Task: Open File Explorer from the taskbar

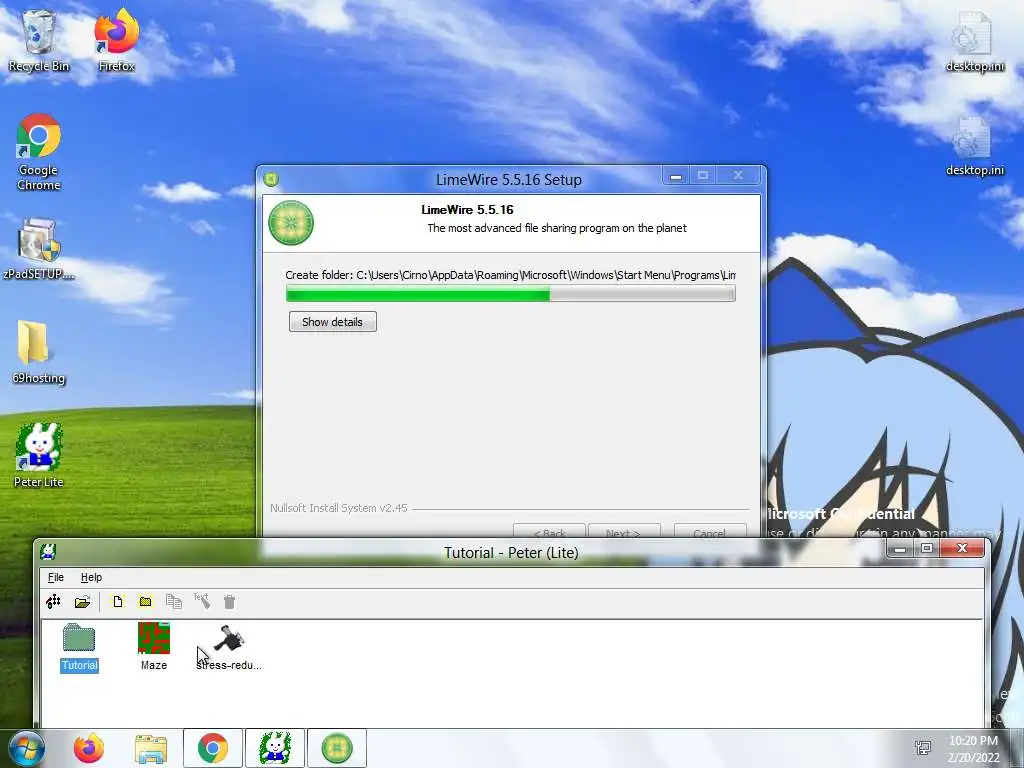Action: [x=151, y=748]
